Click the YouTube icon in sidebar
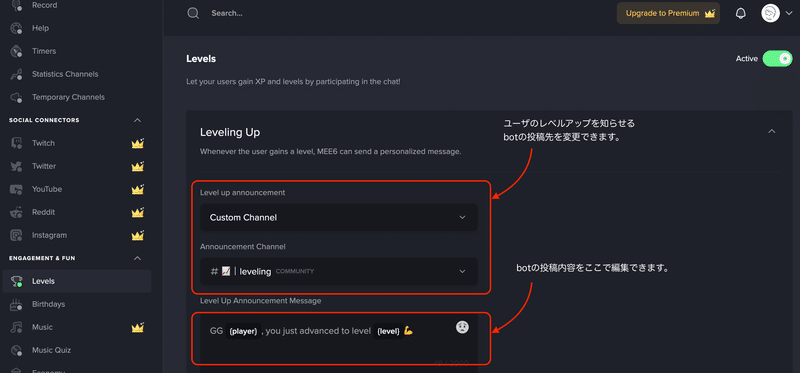Viewport: 800px width, 373px height. tap(16, 189)
